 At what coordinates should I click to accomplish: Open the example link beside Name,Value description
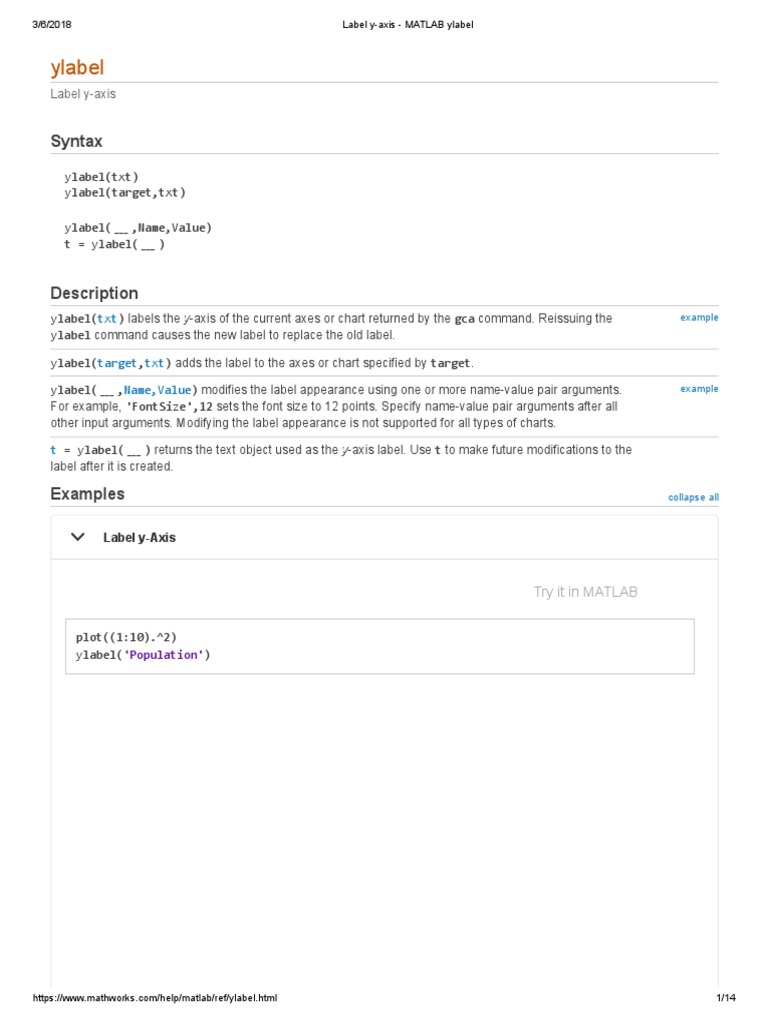(699, 389)
